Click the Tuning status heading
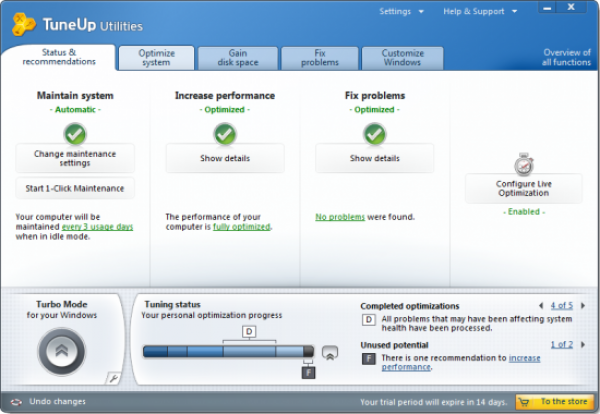The height and width of the screenshot is (414, 600). tap(173, 305)
